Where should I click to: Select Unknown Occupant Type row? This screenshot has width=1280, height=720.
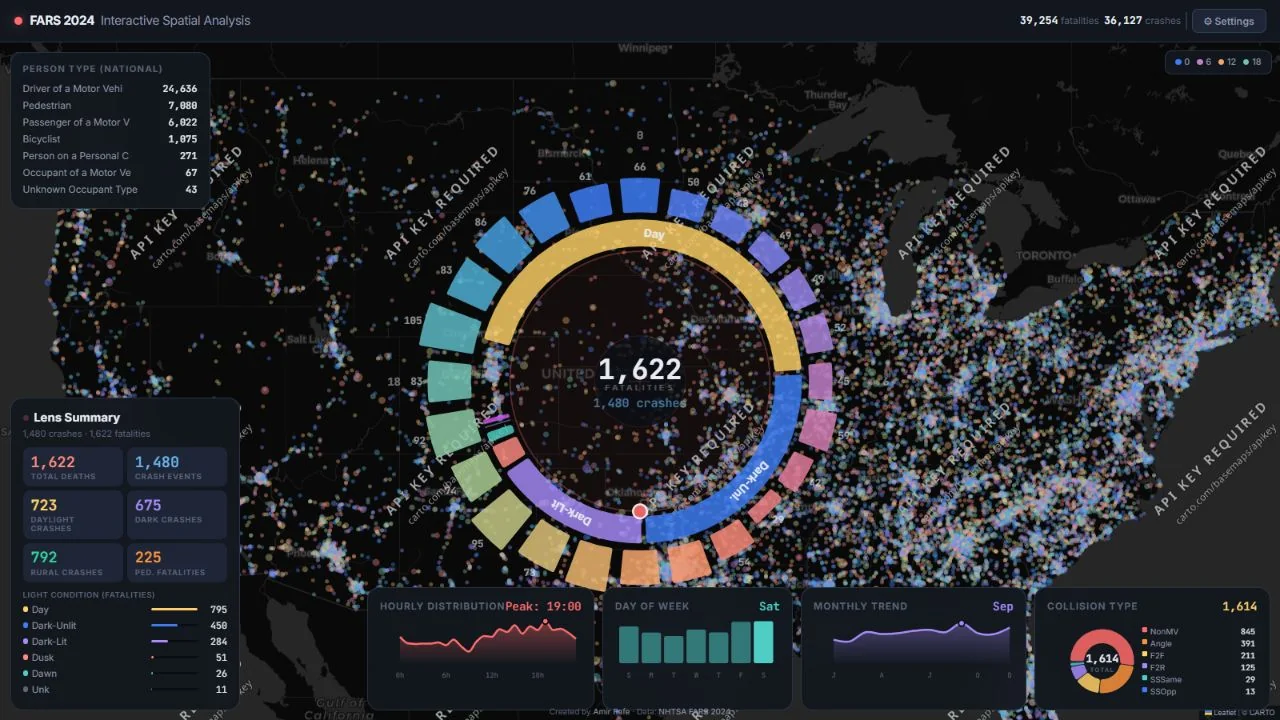tap(110, 189)
